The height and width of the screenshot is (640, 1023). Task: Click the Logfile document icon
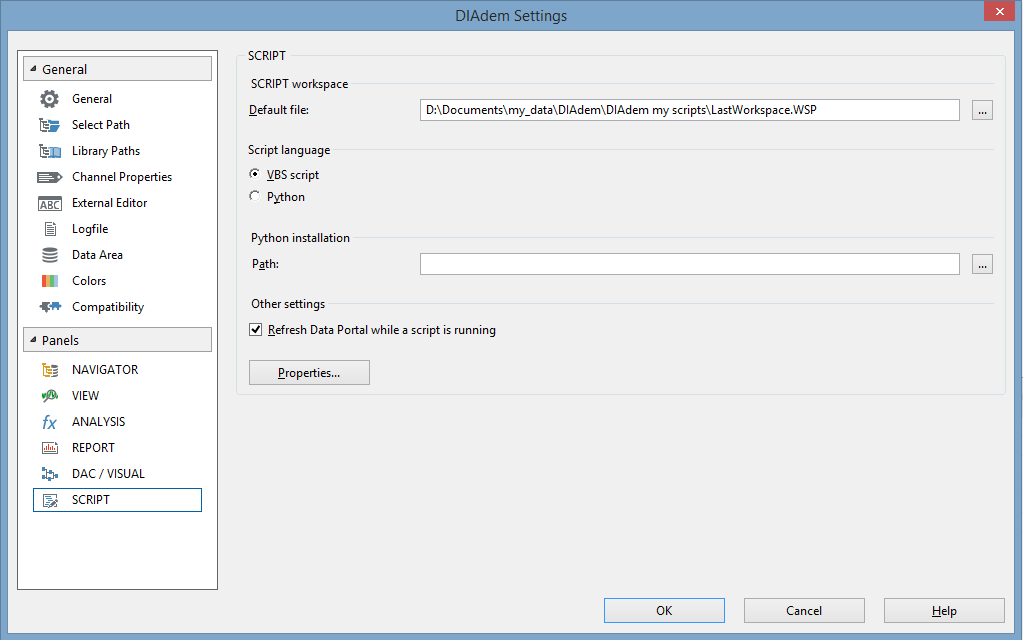(50, 229)
